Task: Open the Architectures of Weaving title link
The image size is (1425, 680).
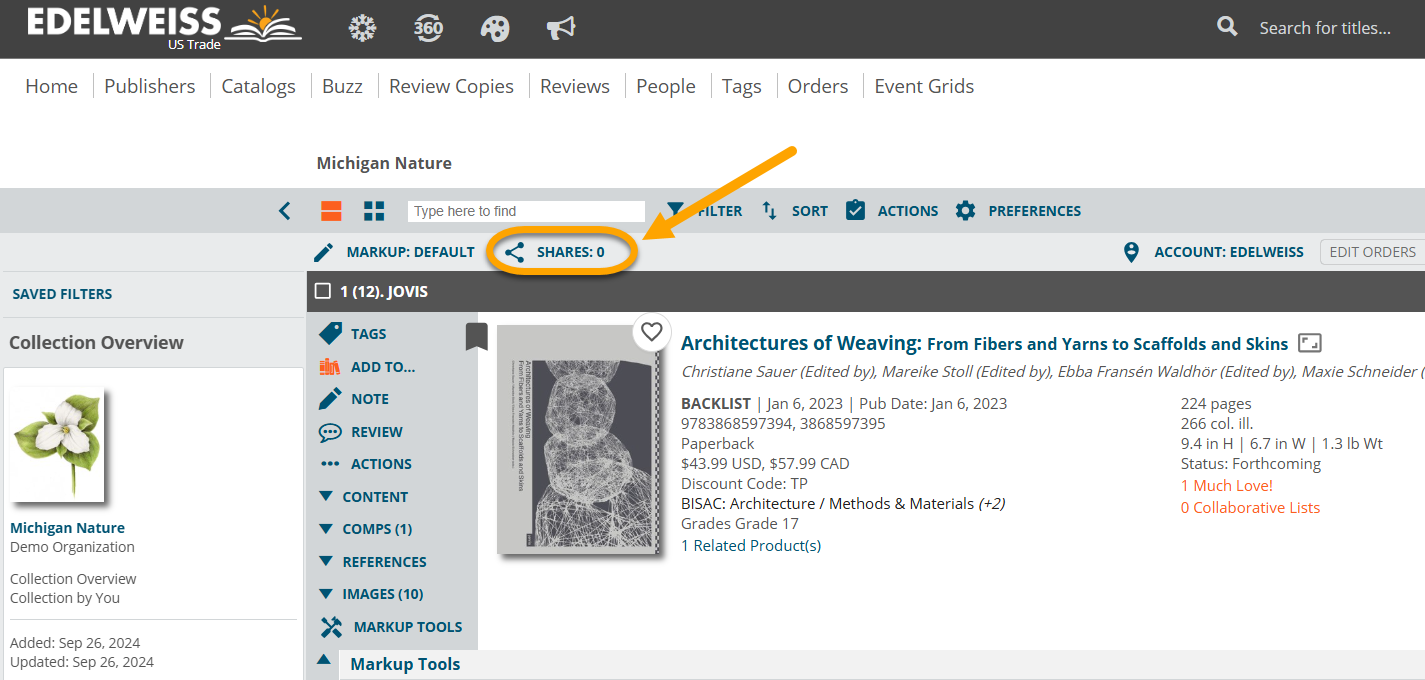Action: (x=984, y=343)
